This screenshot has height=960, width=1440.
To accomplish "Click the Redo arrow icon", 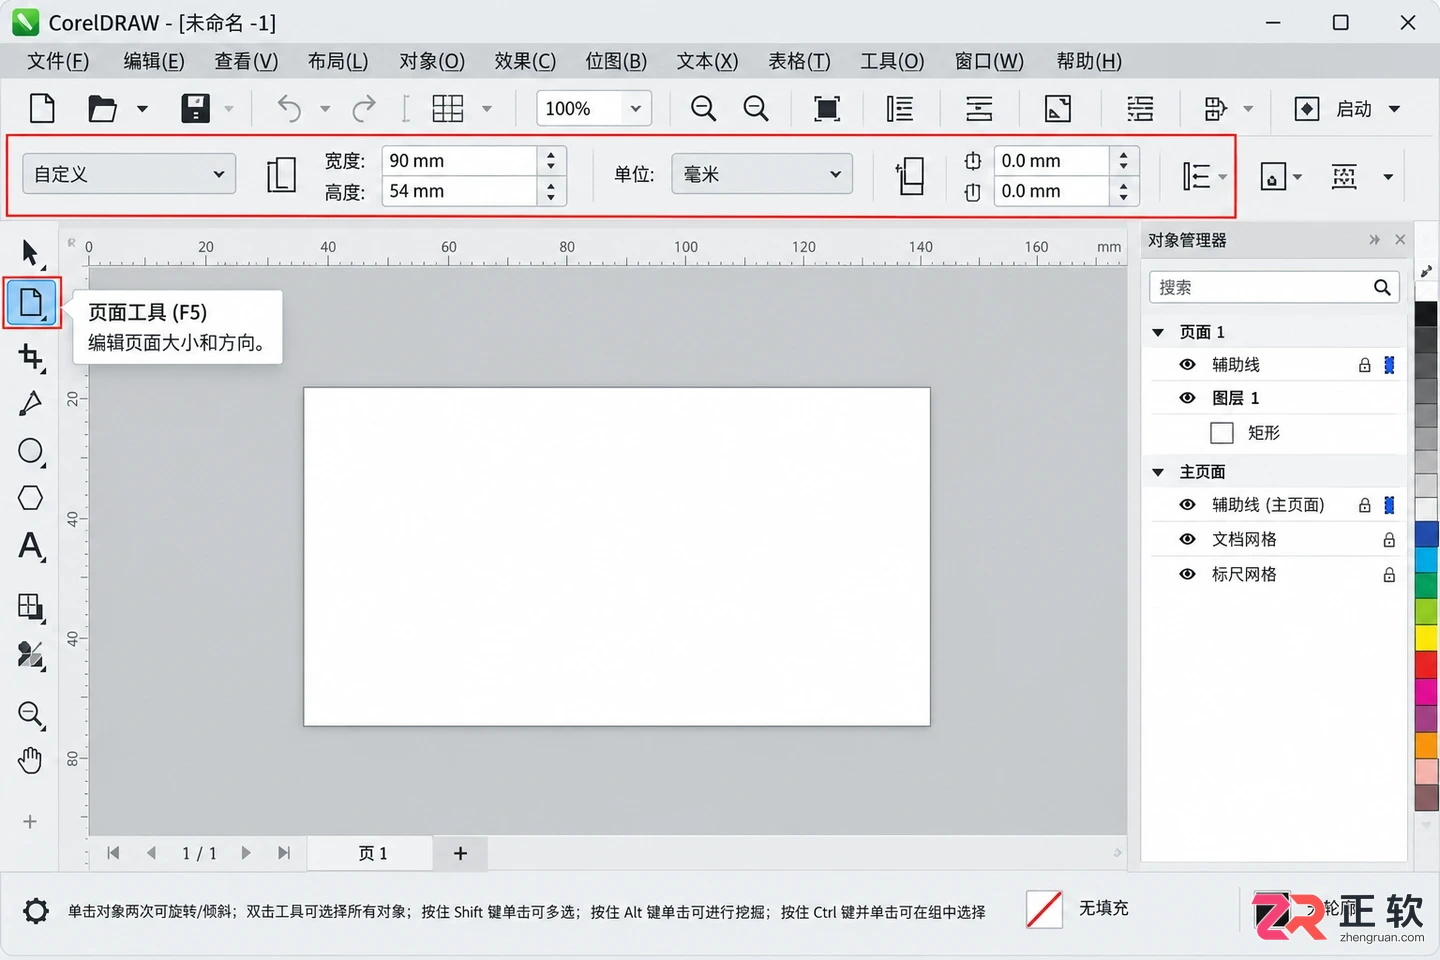I will click(x=364, y=108).
